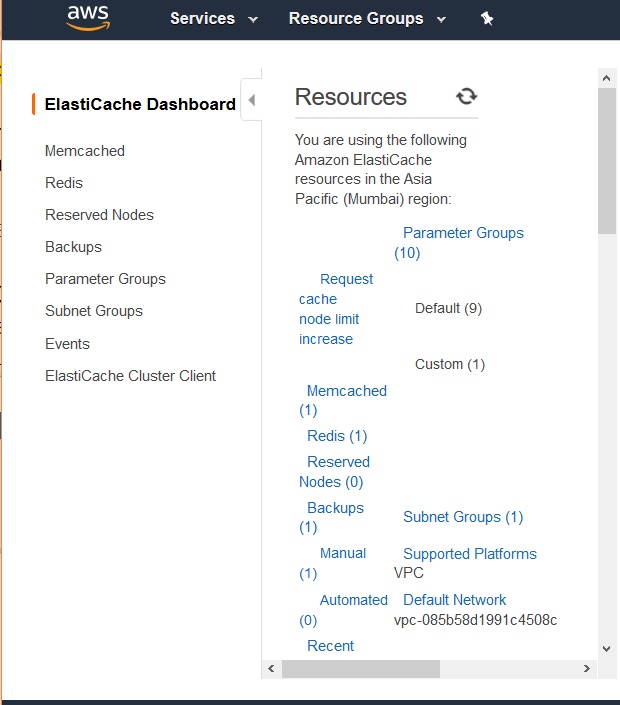
Task: Click the Parameter Groups (10) link
Action: [462, 233]
